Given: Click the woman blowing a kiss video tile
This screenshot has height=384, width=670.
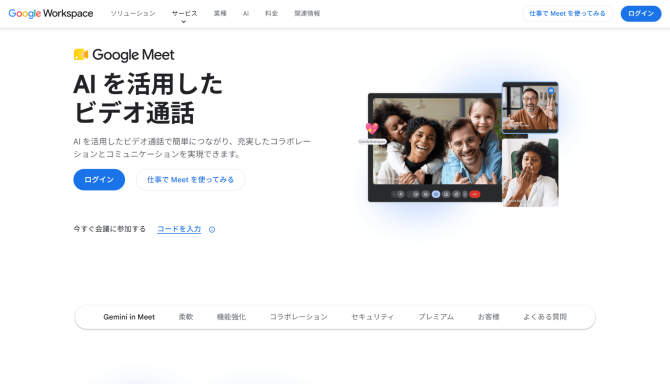Looking at the screenshot, I should (530, 173).
